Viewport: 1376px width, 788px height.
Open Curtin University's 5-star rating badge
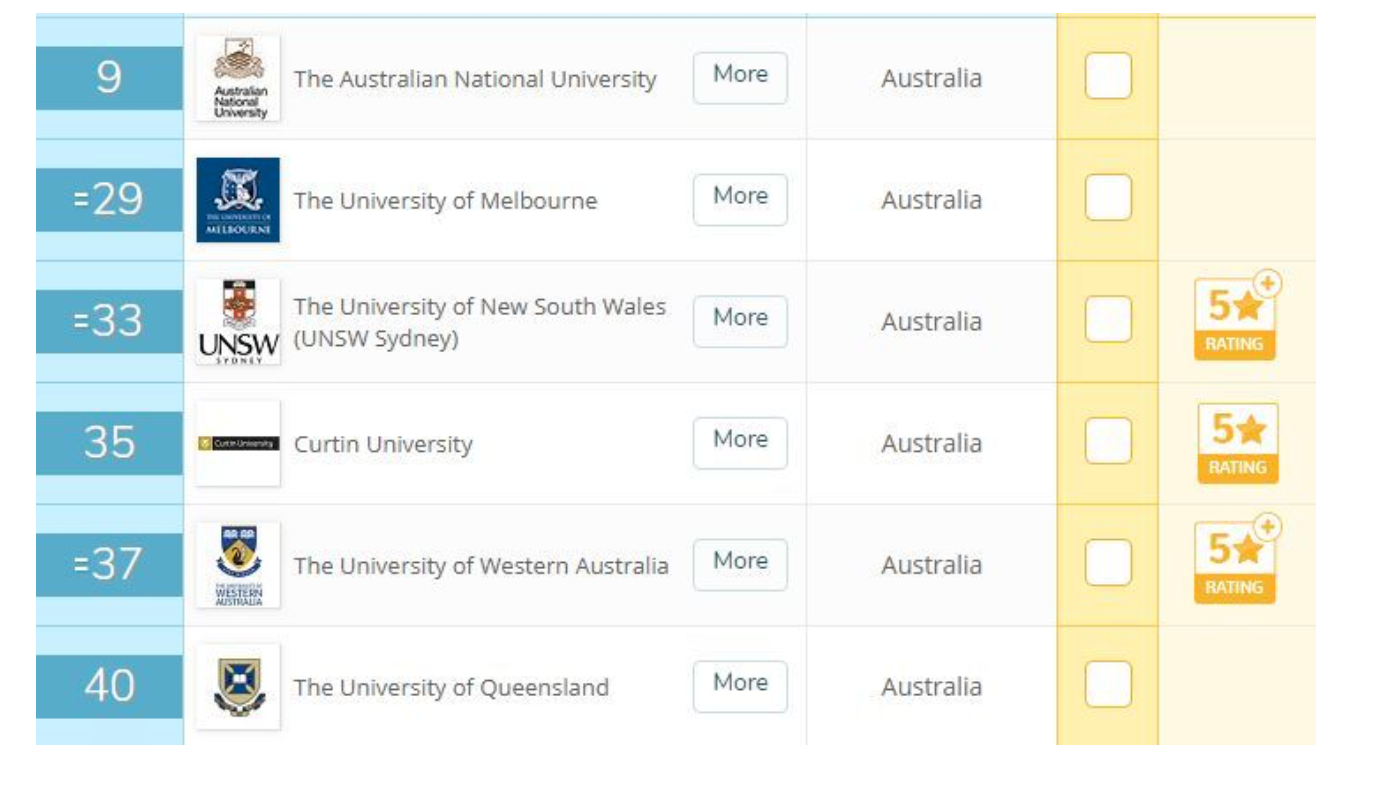tap(1238, 443)
